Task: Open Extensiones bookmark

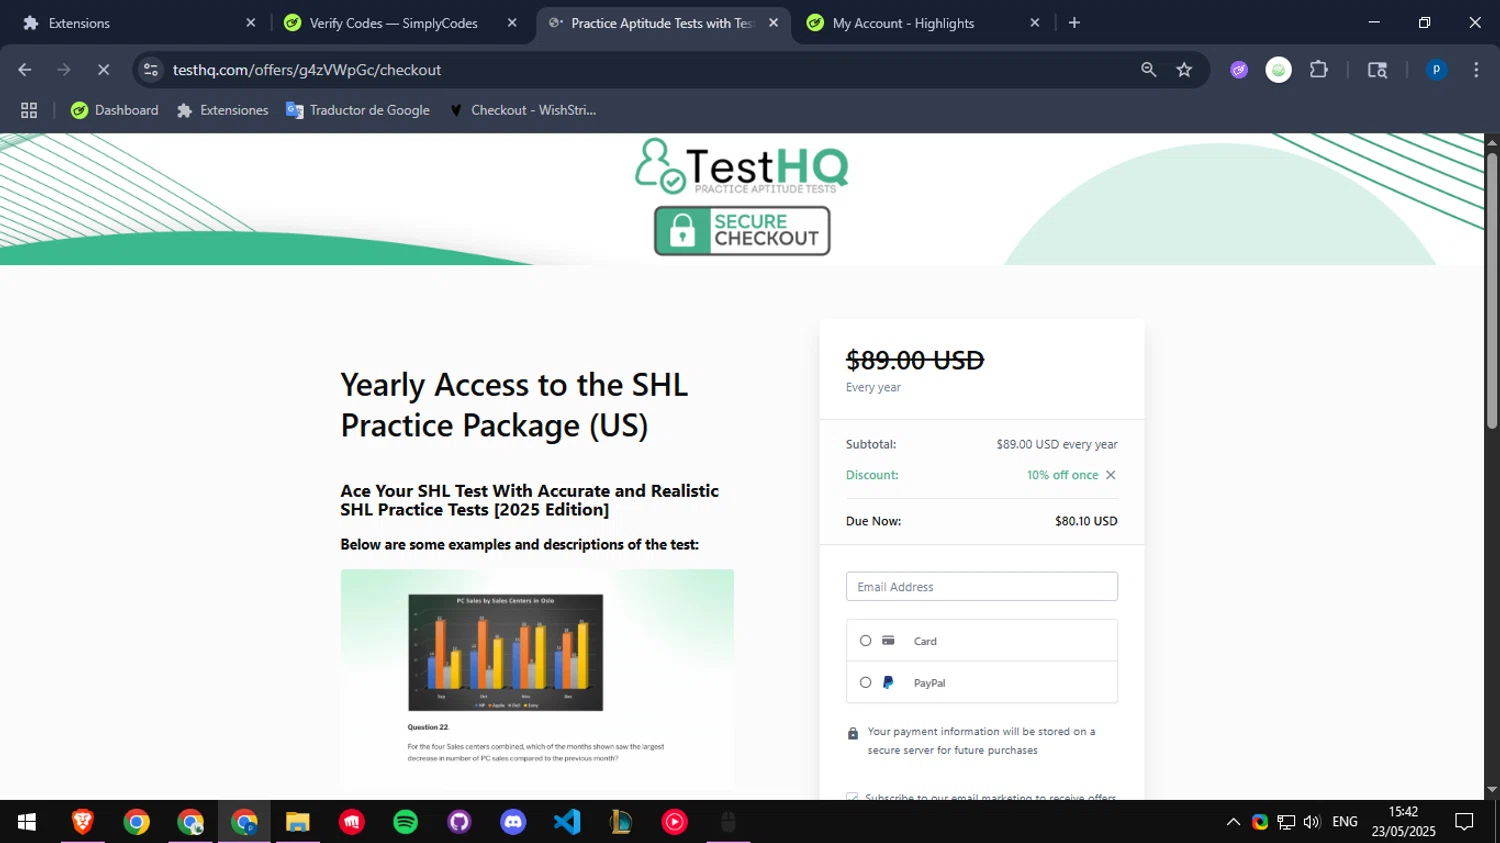Action: tap(222, 110)
